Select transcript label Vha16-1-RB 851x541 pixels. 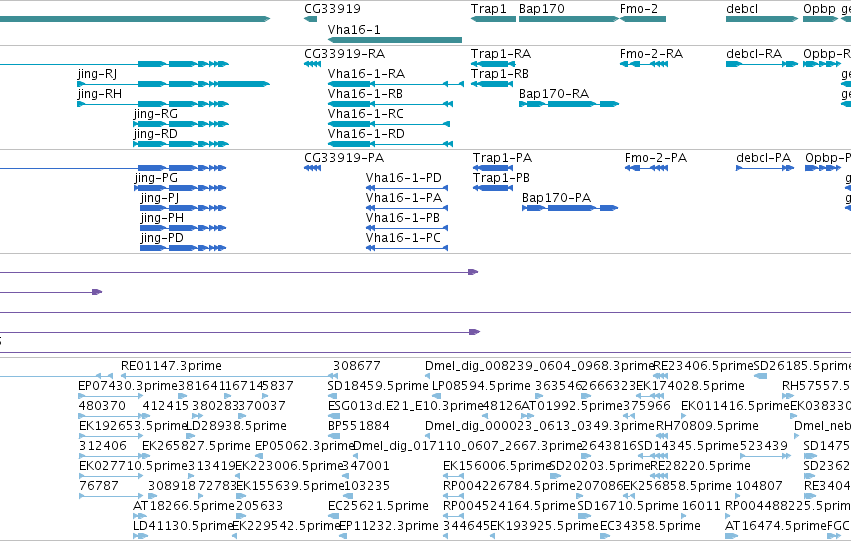[x=365, y=94]
